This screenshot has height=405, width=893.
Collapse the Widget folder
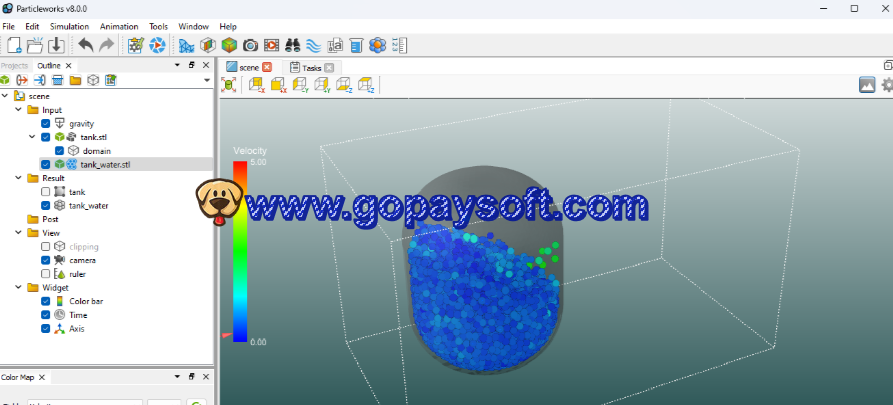(x=19, y=288)
